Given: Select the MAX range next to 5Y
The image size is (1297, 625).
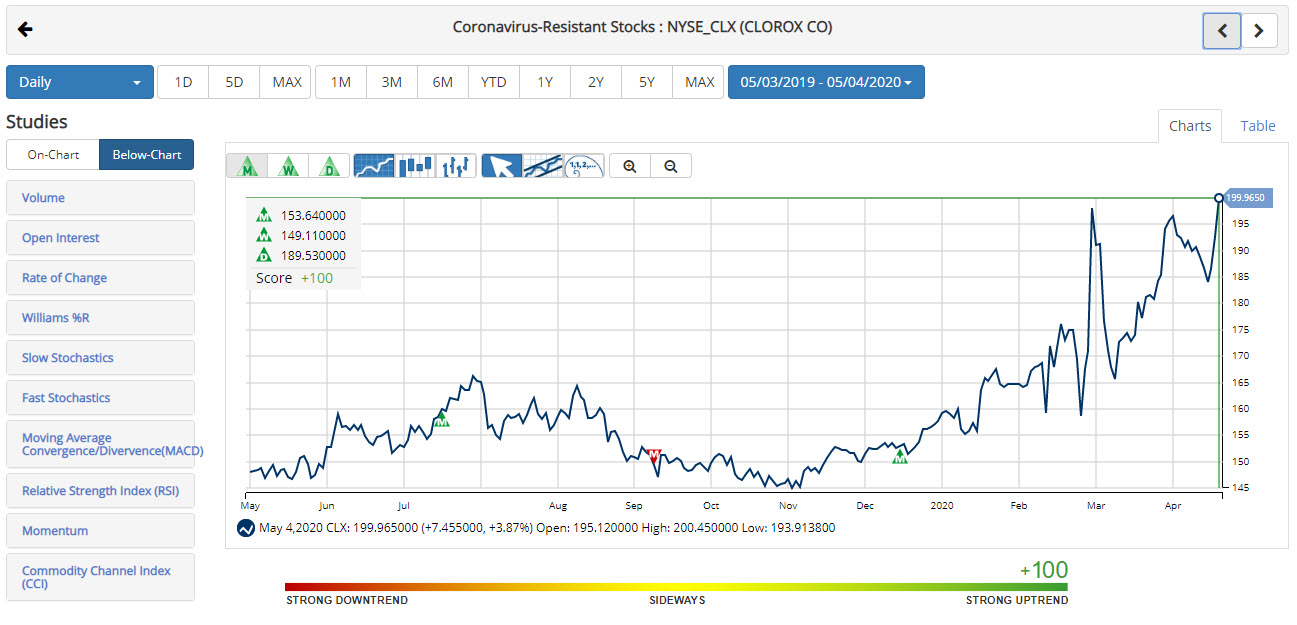Looking at the screenshot, I should [x=699, y=82].
